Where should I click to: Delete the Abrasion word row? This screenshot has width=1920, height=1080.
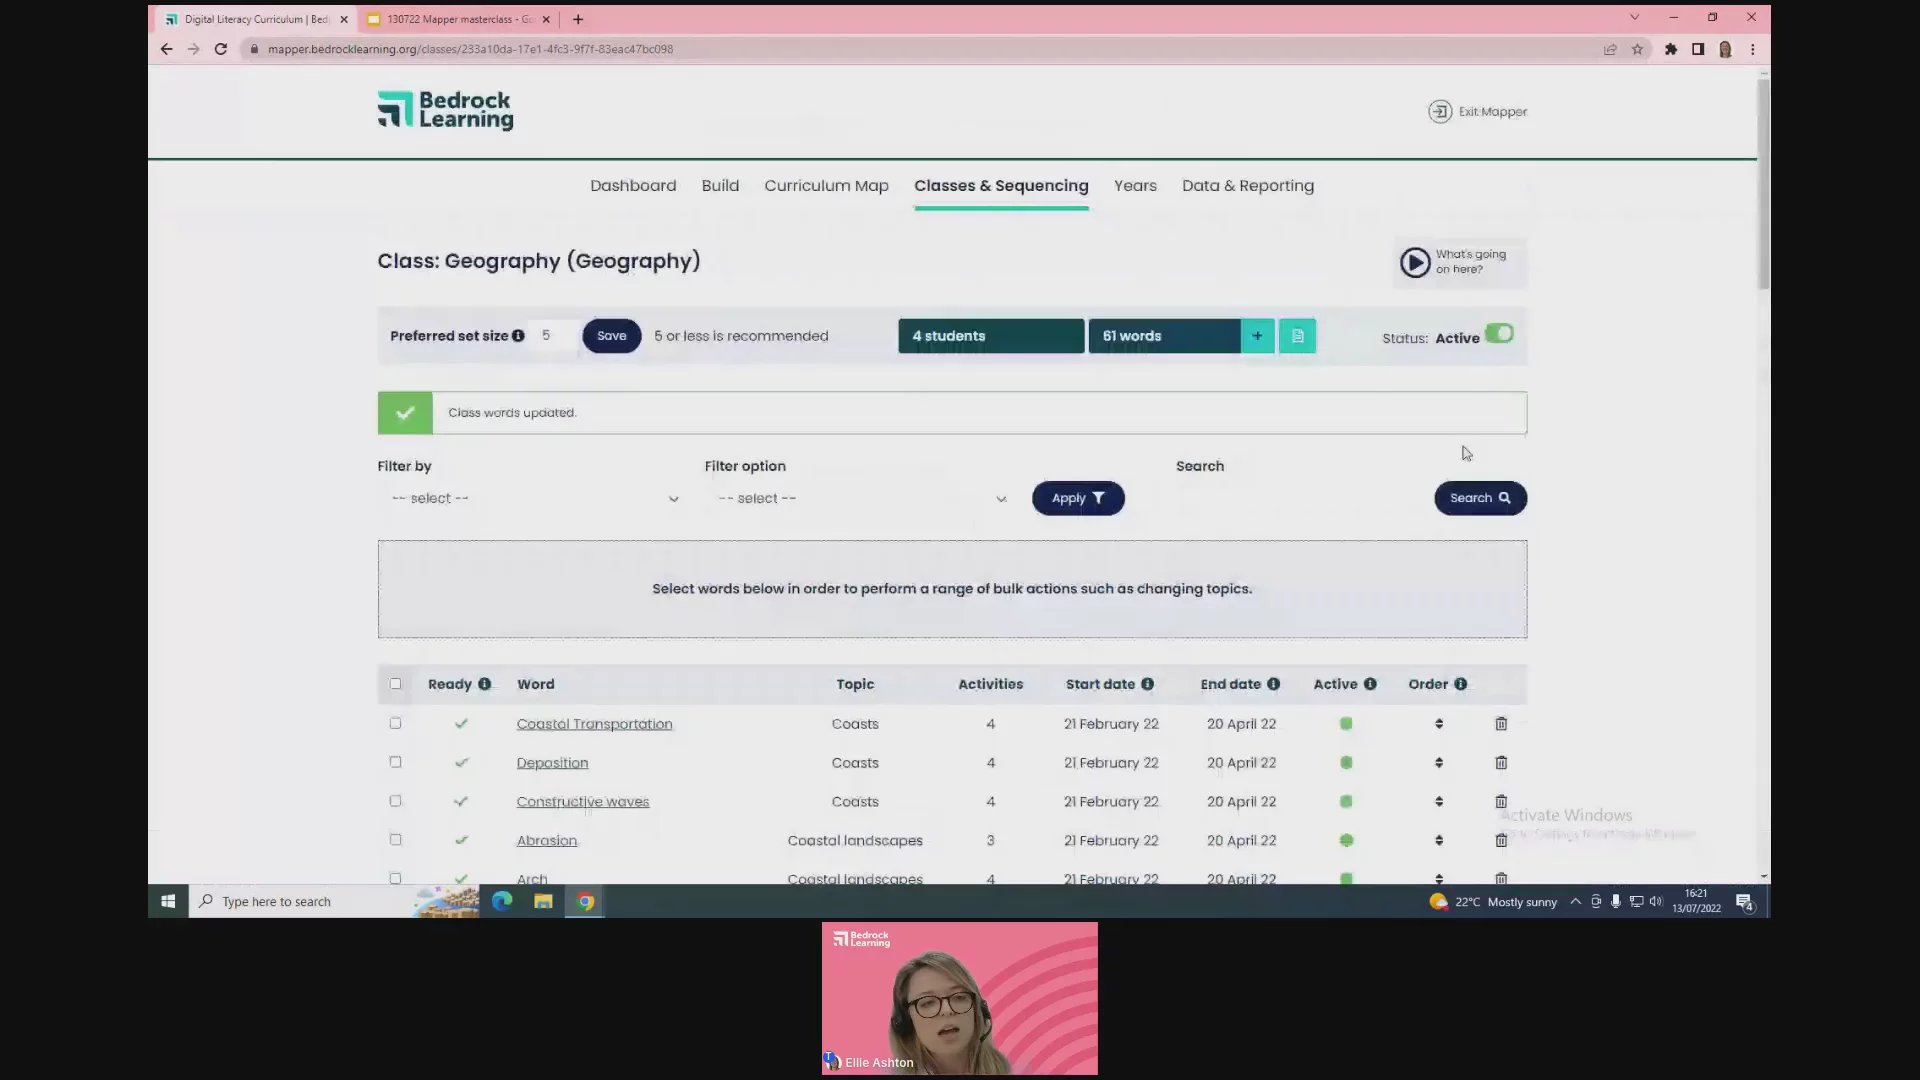[1501, 840]
